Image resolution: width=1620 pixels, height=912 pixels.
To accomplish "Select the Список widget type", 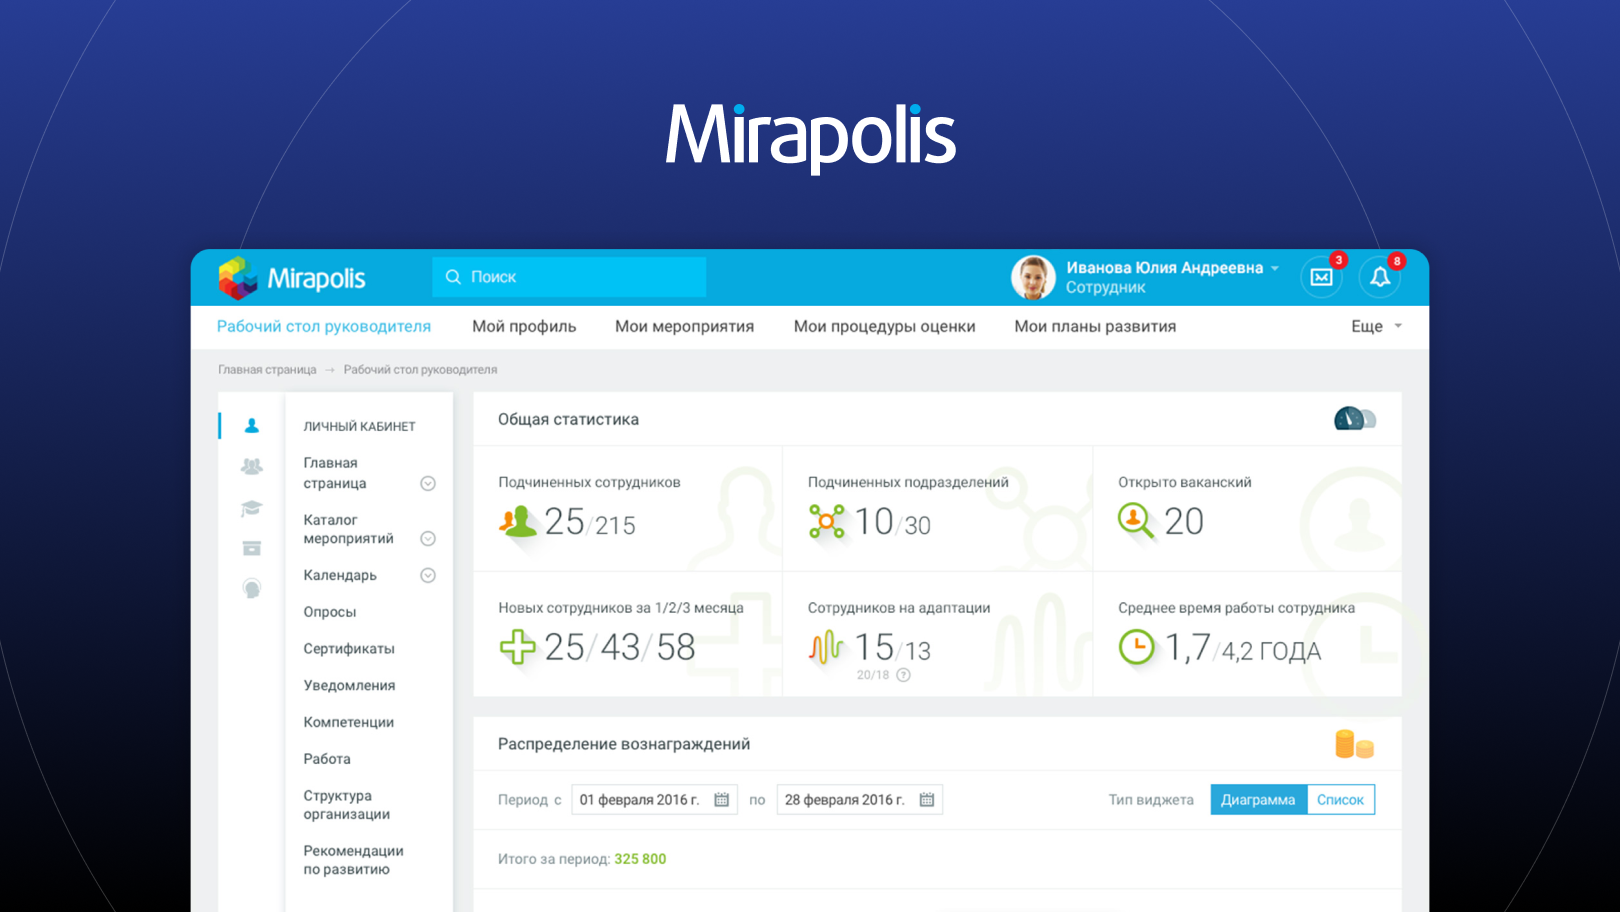I will (x=1340, y=800).
